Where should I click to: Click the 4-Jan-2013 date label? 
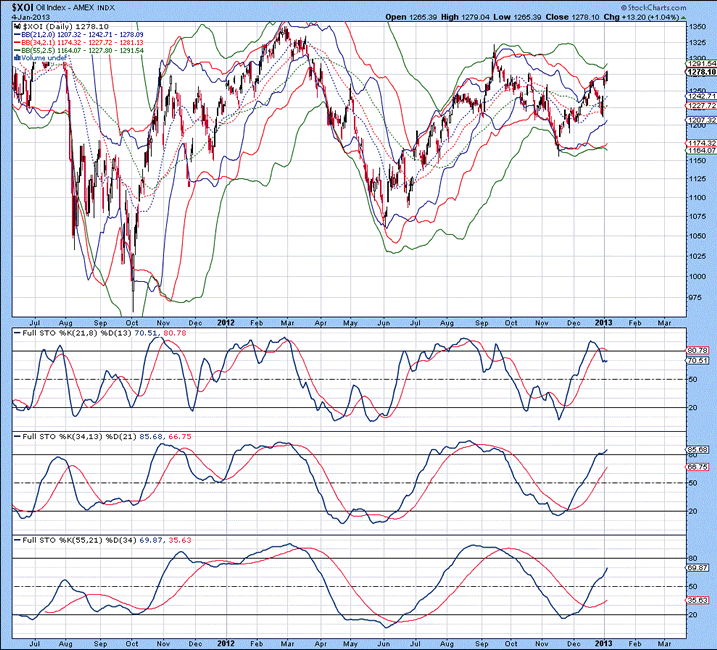(x=32, y=17)
